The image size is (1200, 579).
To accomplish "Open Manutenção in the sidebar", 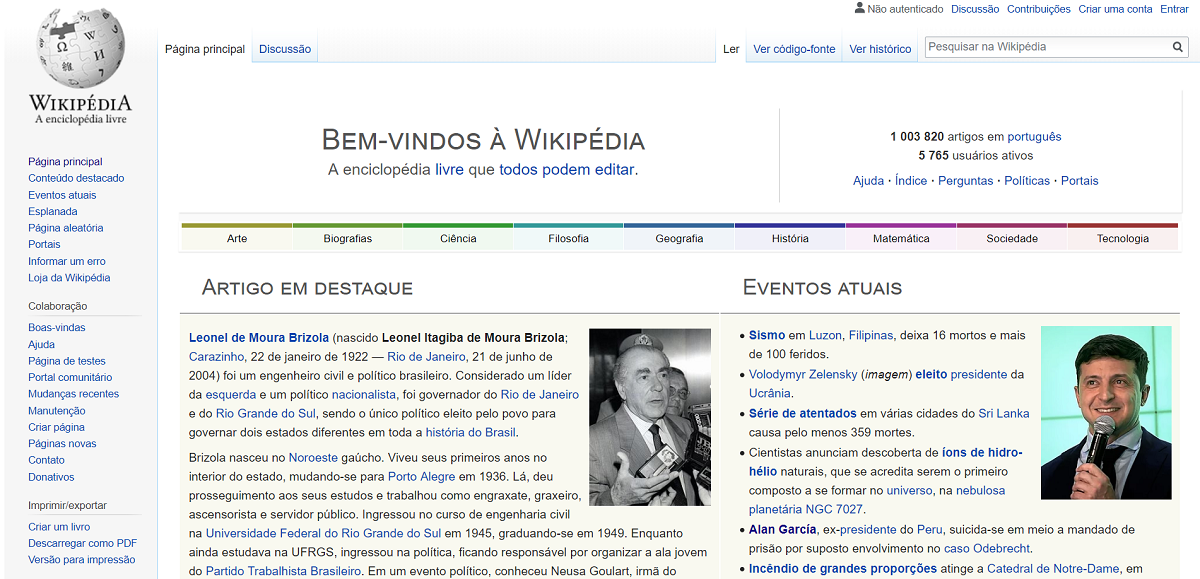I will (x=57, y=410).
